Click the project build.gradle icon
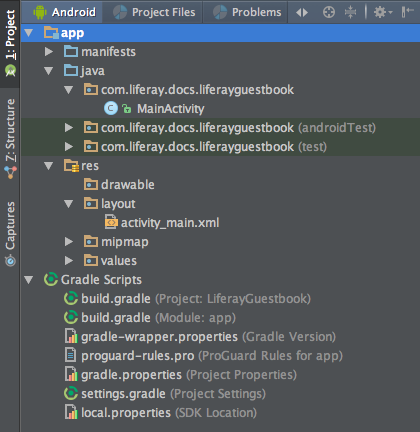The width and height of the screenshot is (420, 432). pyautogui.click(x=71, y=298)
